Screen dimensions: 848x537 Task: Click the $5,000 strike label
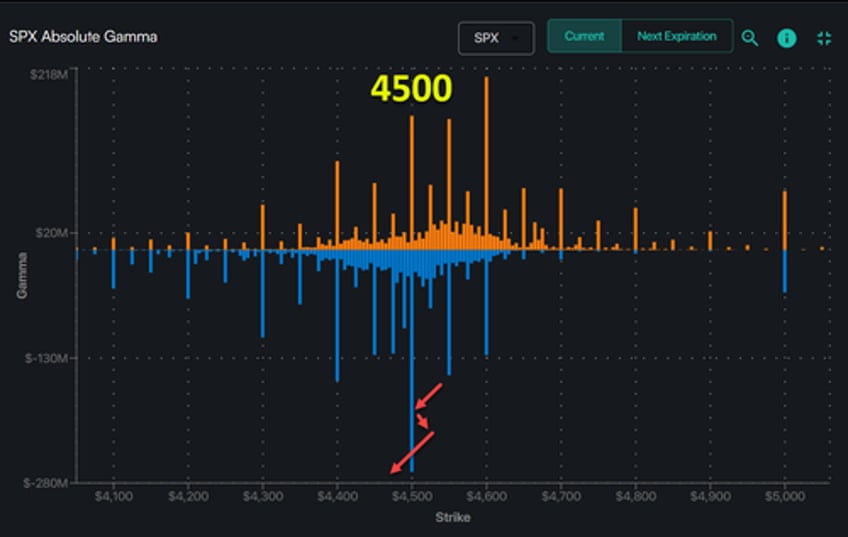click(x=785, y=496)
